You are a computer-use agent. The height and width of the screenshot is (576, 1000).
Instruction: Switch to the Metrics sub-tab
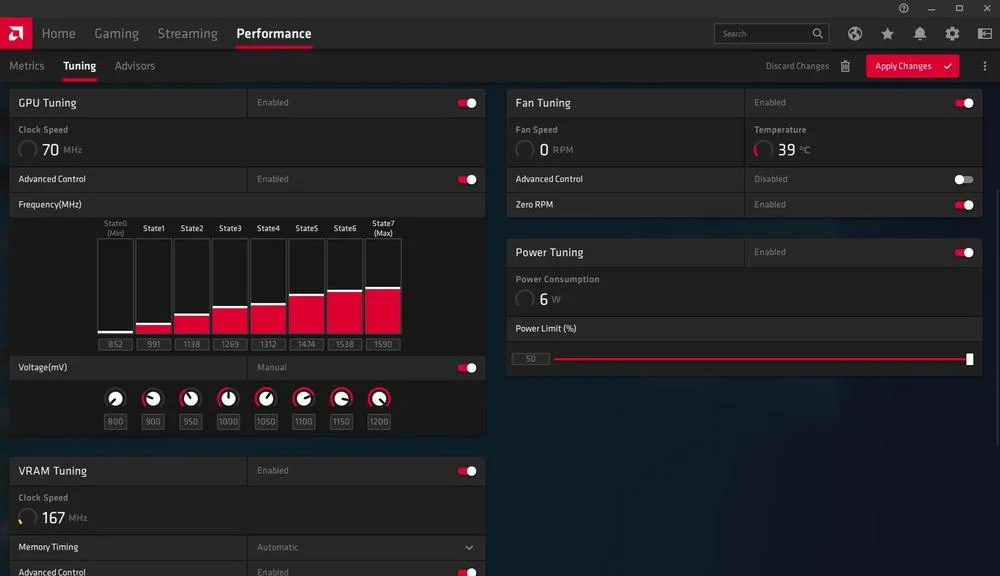[27, 66]
